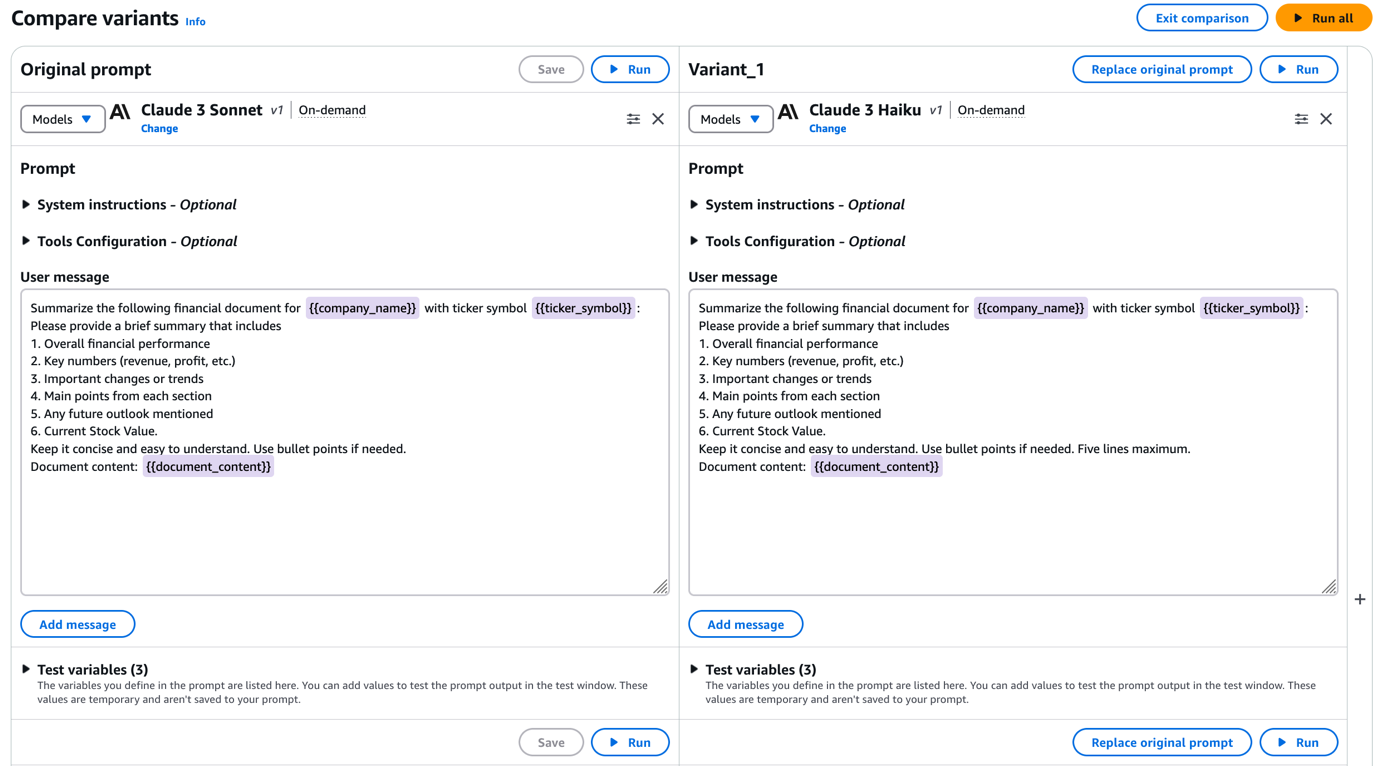Image resolution: width=1380 pixels, height=766 pixels.
Task: Open inference settings icon for Claude 3 Haiku
Action: coord(1301,119)
